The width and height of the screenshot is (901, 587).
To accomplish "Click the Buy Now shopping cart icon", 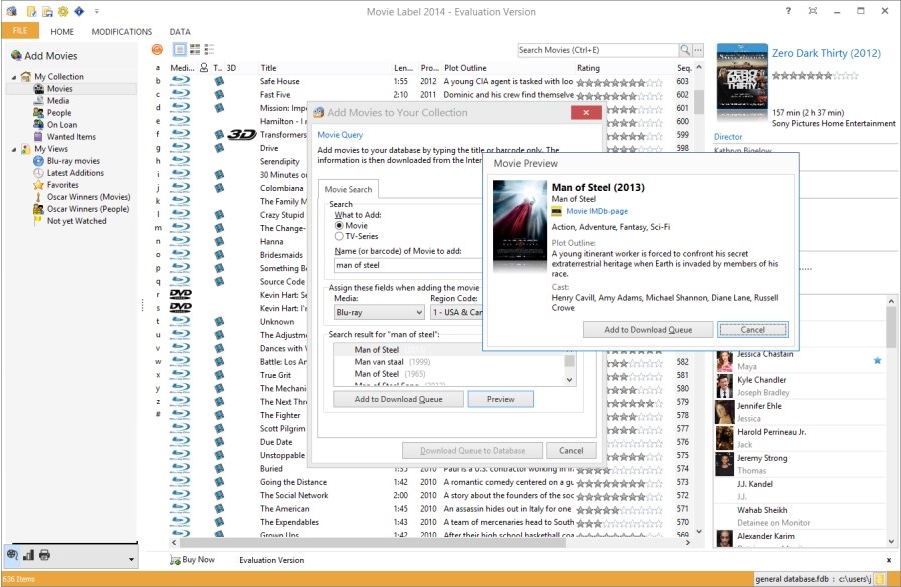I will pos(175,560).
